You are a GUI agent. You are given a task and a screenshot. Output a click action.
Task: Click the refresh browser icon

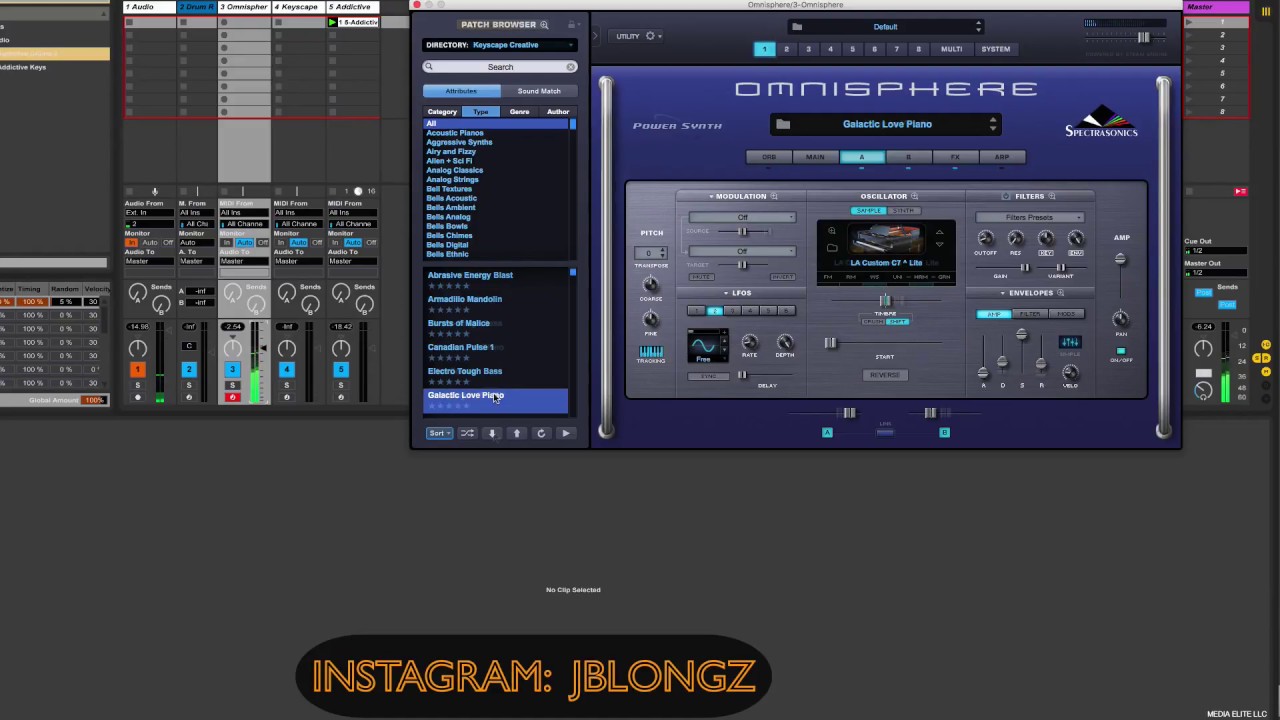(x=541, y=433)
